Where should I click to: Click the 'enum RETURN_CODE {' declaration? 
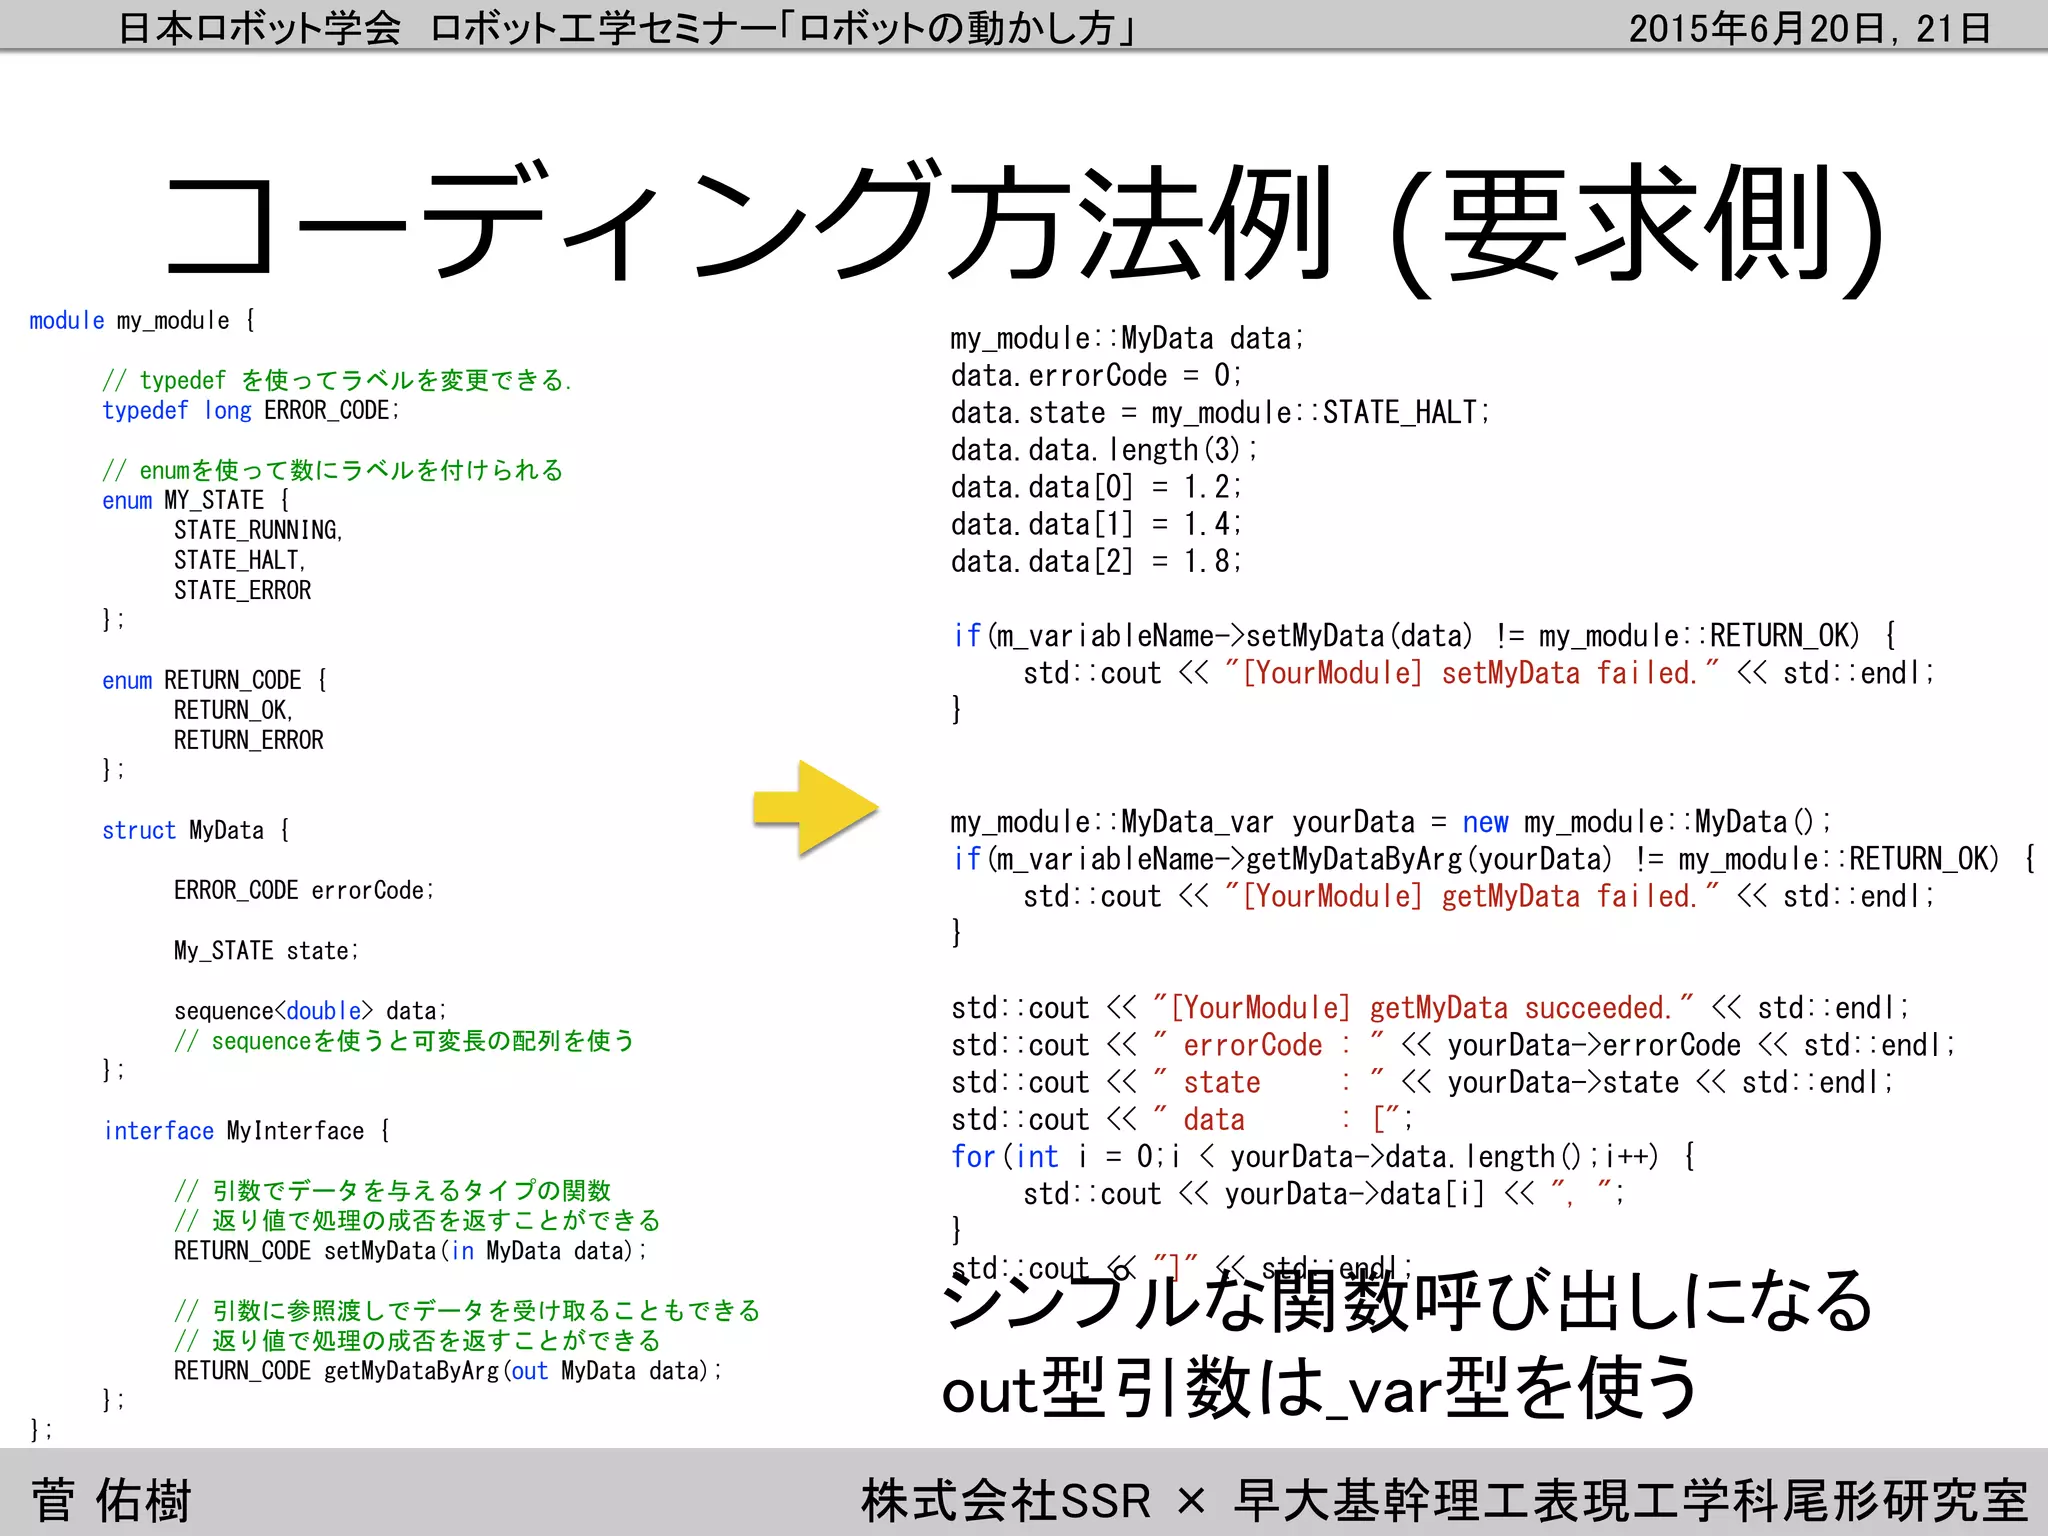tap(214, 681)
